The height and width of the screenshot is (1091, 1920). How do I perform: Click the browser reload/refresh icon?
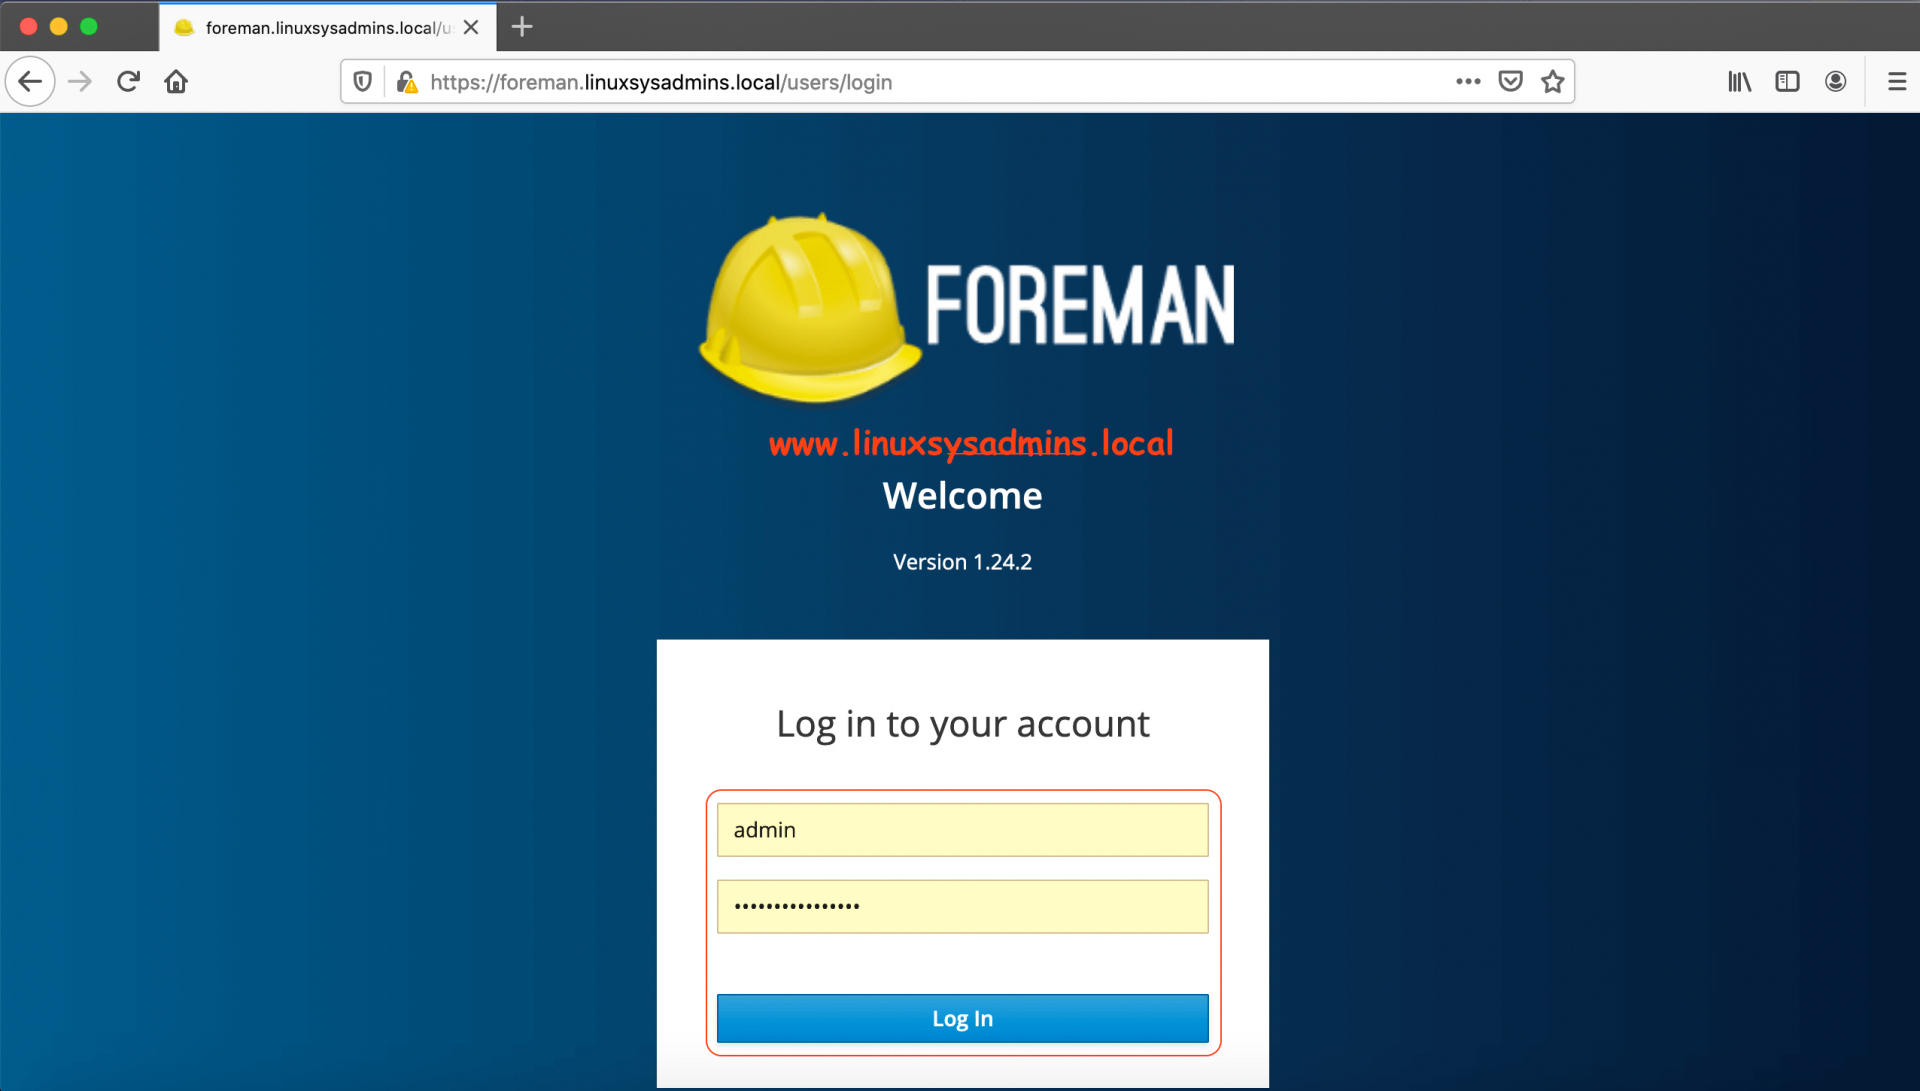click(128, 82)
